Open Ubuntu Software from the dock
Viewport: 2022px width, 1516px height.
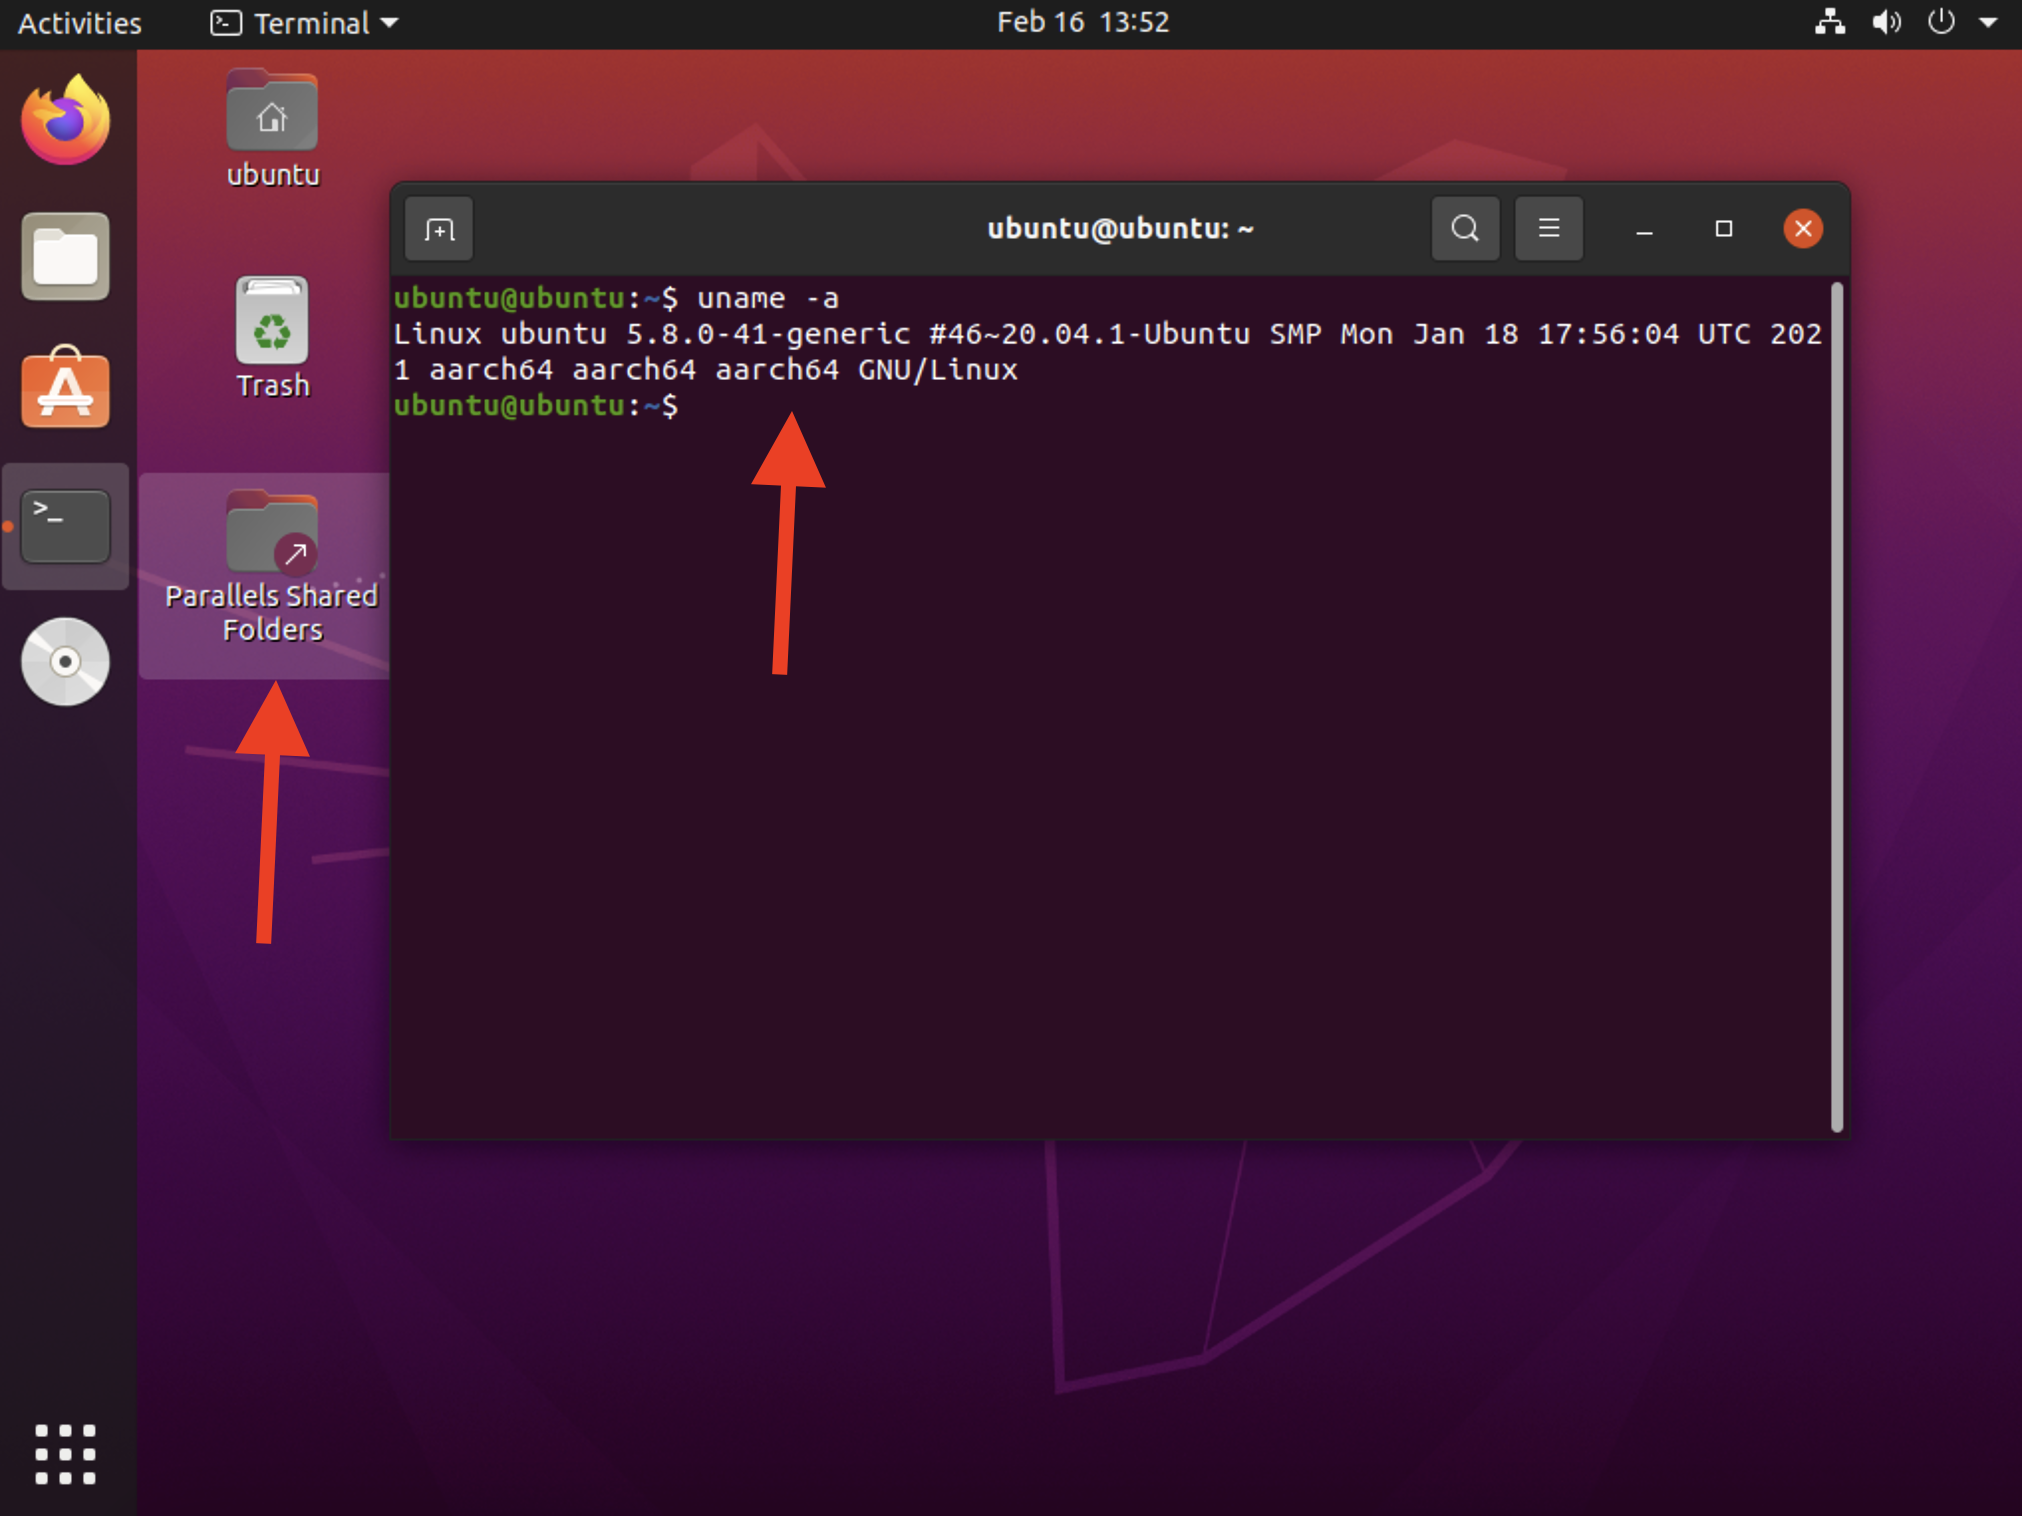coord(66,389)
